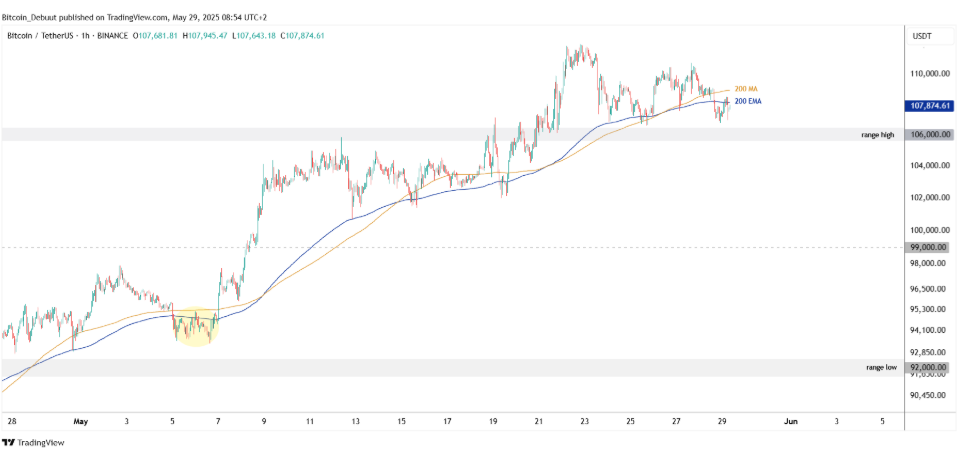
Task: Click the "23" date on the time axis
Action: [x=584, y=422]
